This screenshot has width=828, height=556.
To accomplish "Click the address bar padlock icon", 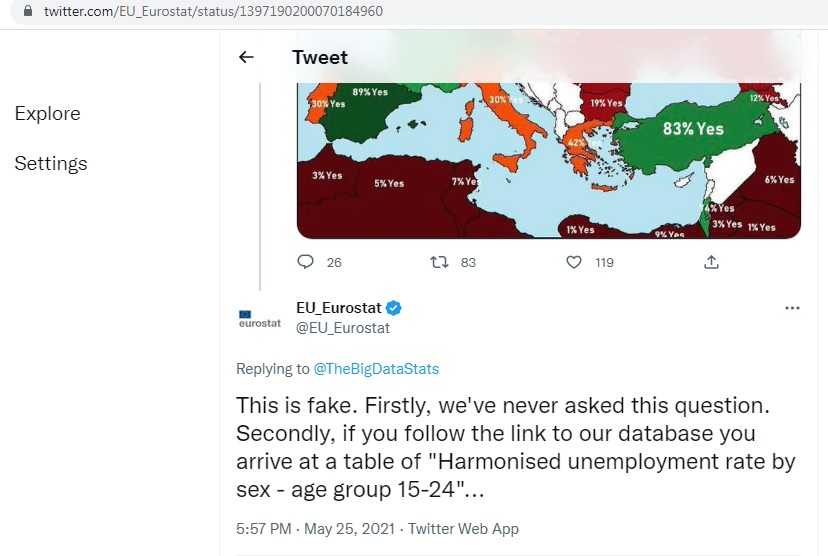I will point(27,12).
